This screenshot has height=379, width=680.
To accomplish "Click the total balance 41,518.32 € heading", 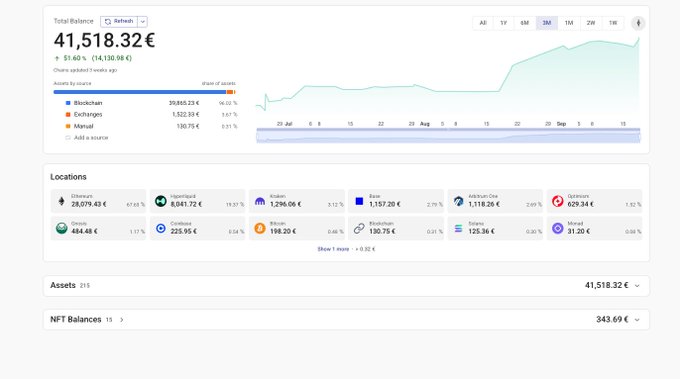I will point(105,41).
